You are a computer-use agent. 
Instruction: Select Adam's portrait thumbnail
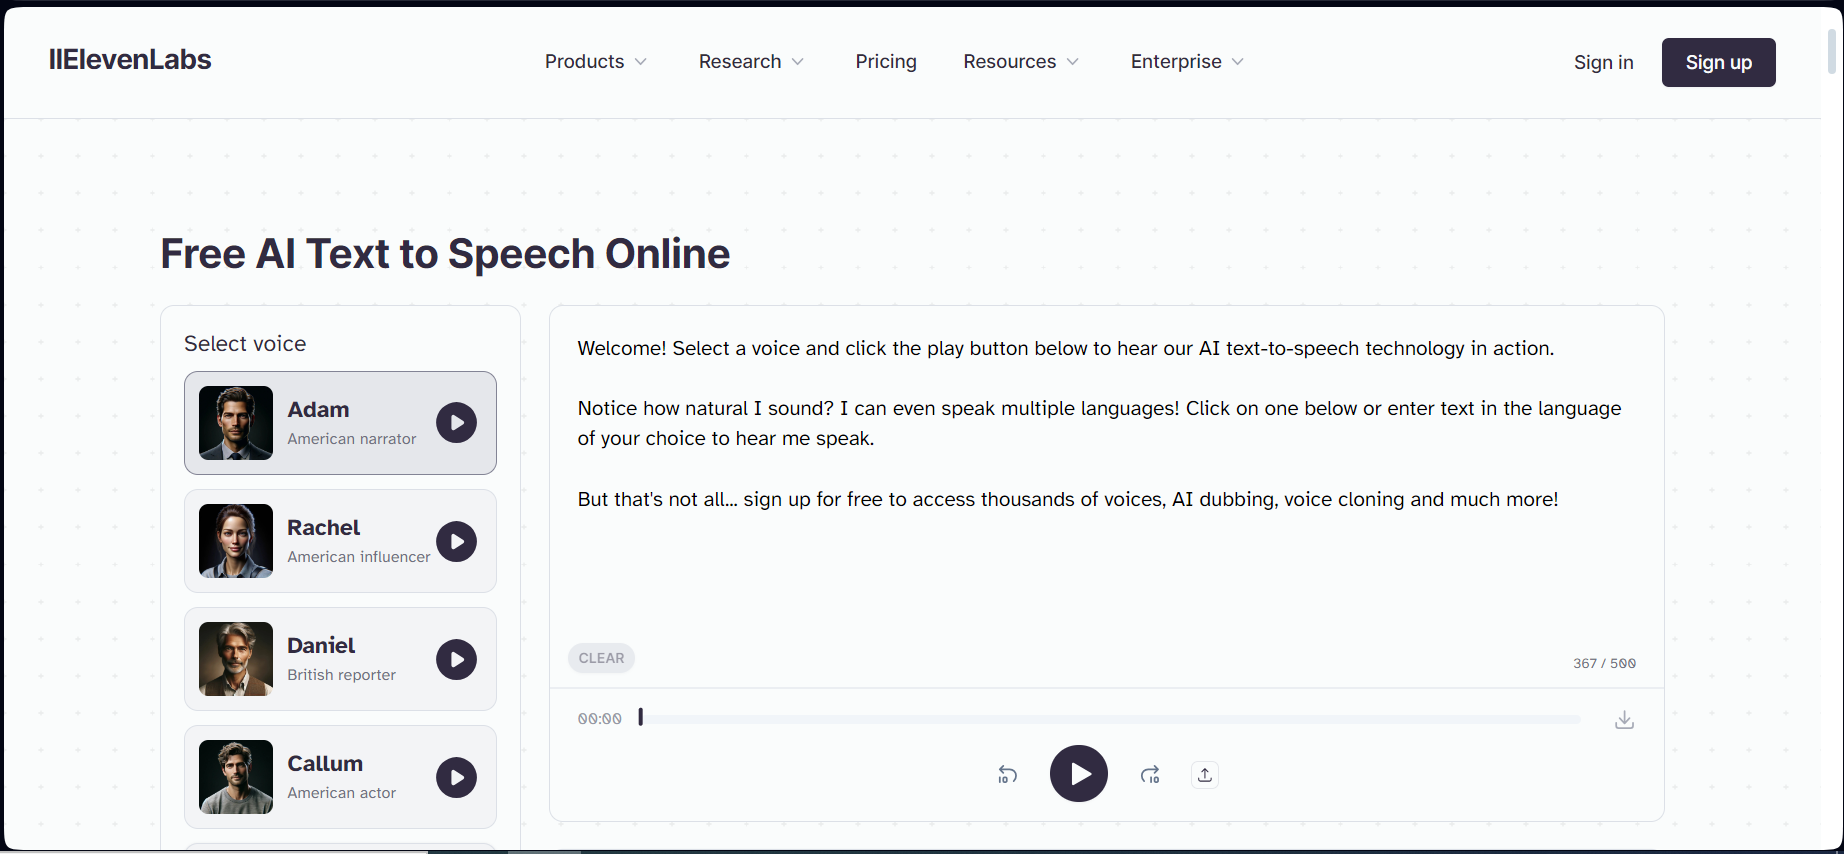click(236, 423)
